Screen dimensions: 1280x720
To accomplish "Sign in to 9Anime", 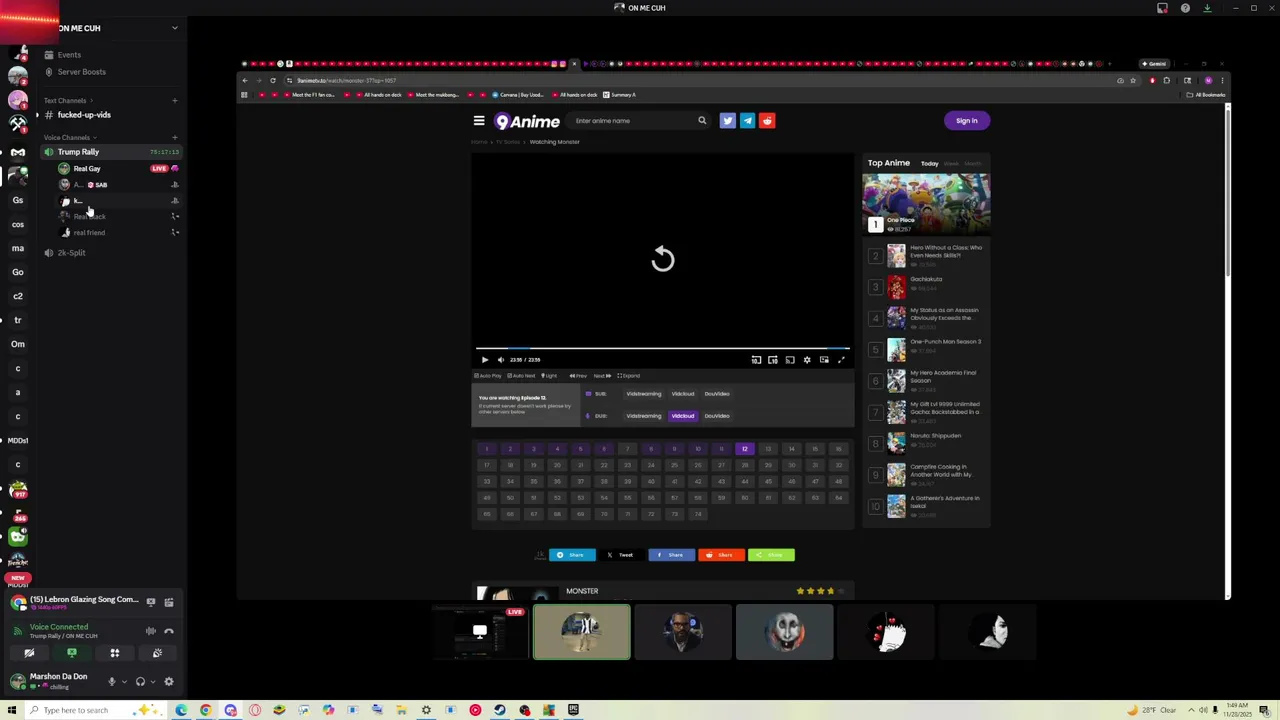I will click(966, 121).
